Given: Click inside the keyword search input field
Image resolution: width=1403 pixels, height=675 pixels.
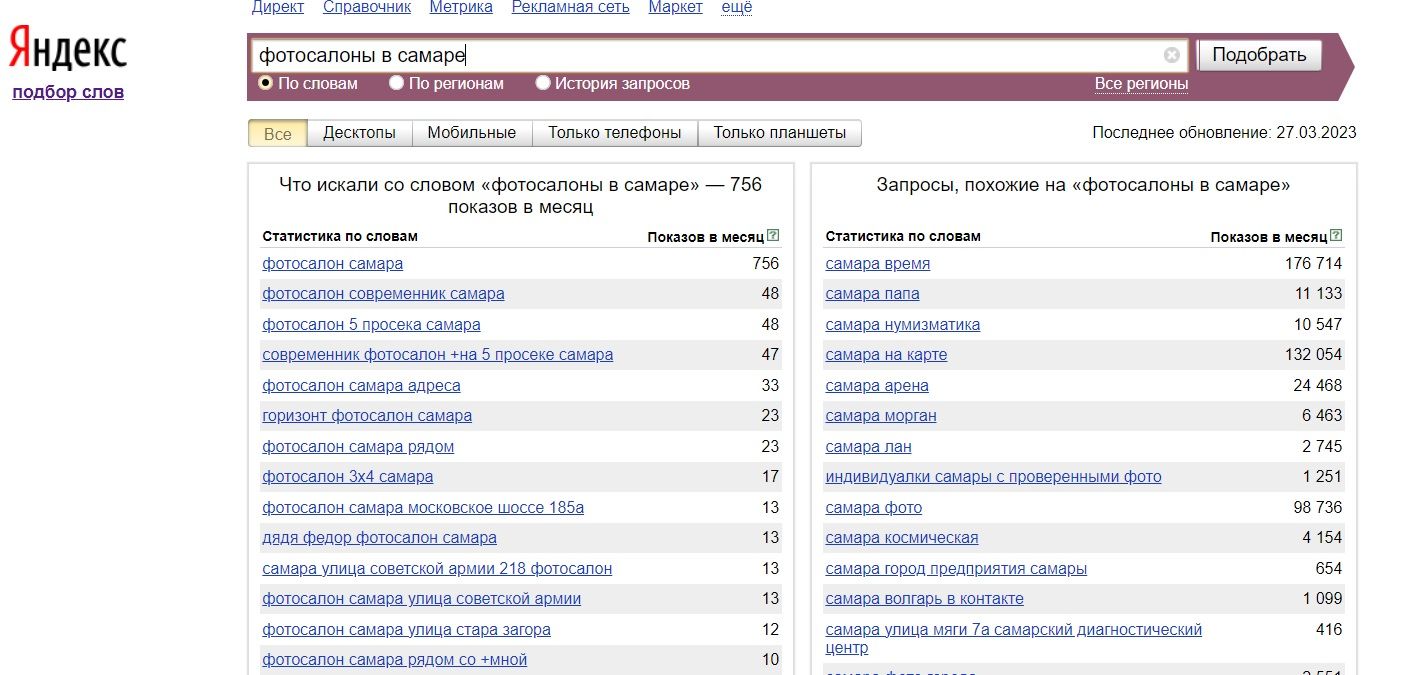Looking at the screenshot, I should [x=700, y=56].
